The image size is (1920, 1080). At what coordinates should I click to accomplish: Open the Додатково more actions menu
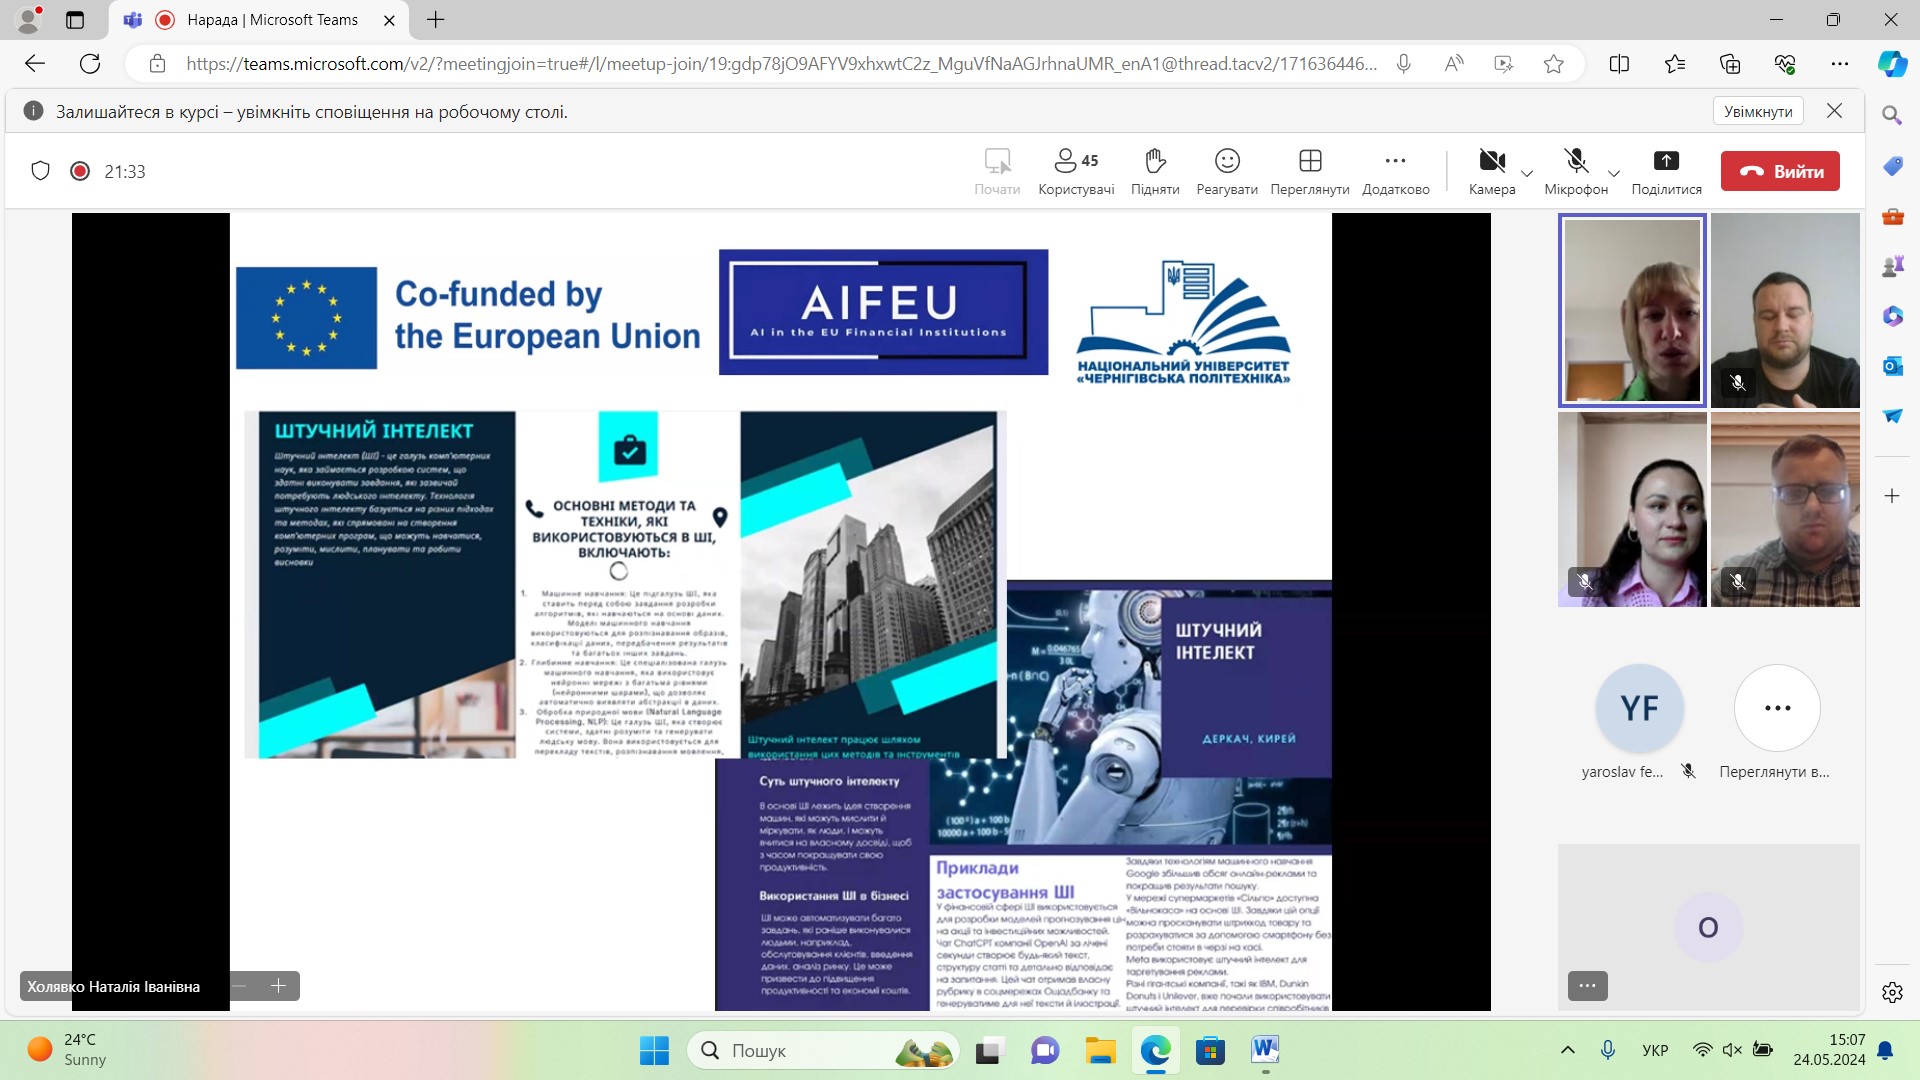(x=1395, y=171)
